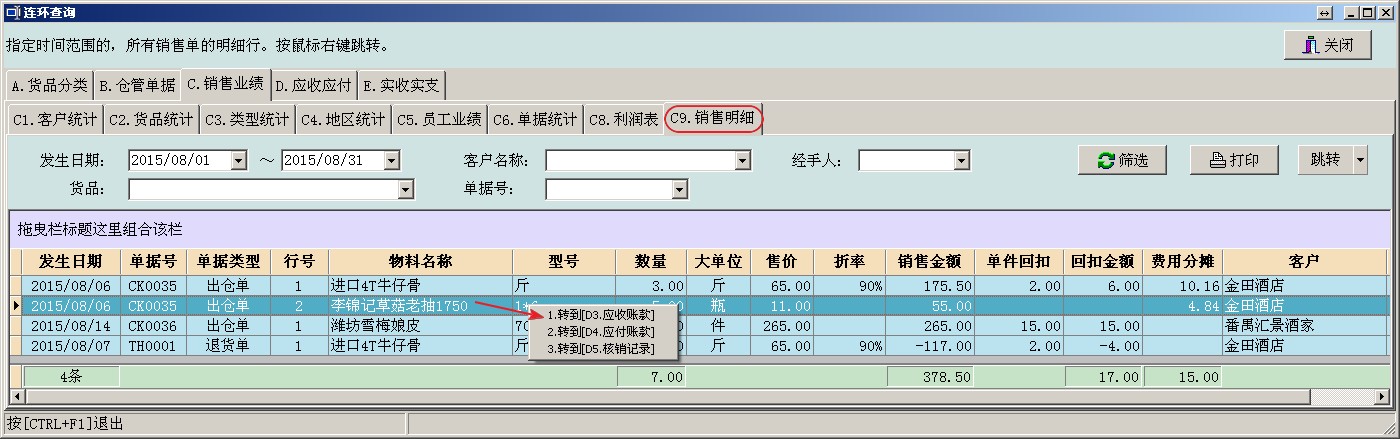
Task: Click the -117.00 sales amount cell
Action: click(930, 345)
